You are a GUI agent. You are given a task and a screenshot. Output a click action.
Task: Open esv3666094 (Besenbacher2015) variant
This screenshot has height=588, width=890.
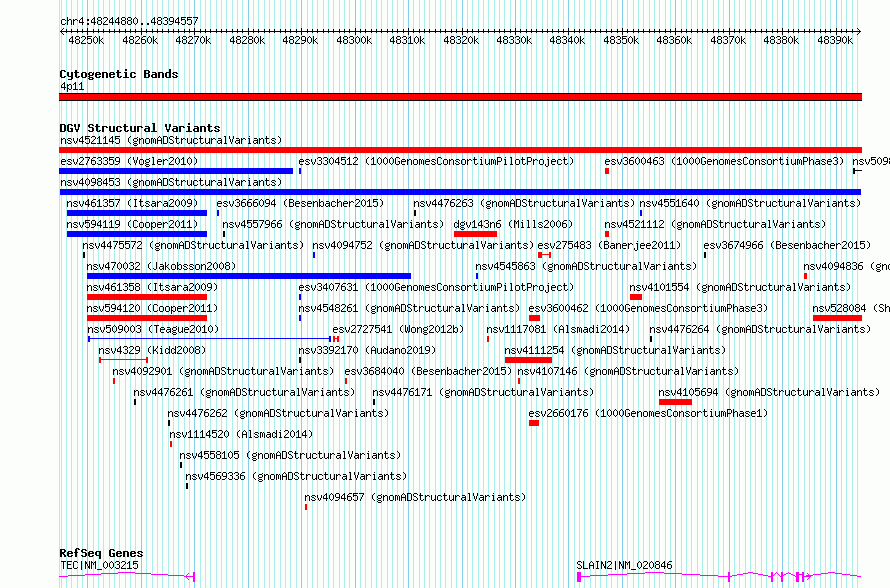(x=300, y=203)
